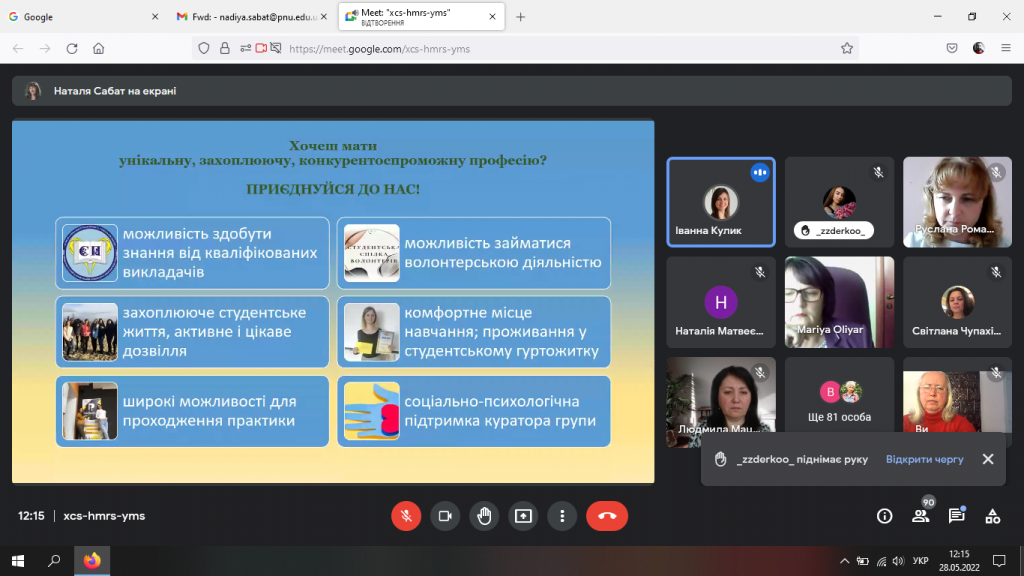This screenshot has width=1024, height=576.
Task: Unmute the microphone in Meet
Action: (x=406, y=515)
